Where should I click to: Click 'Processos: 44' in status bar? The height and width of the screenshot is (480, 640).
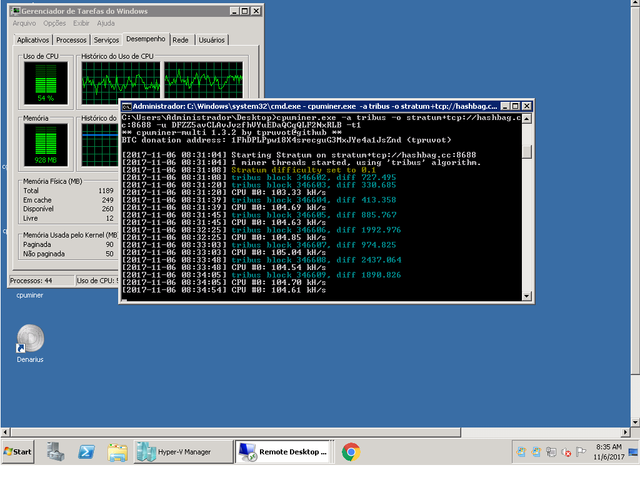click(x=31, y=281)
